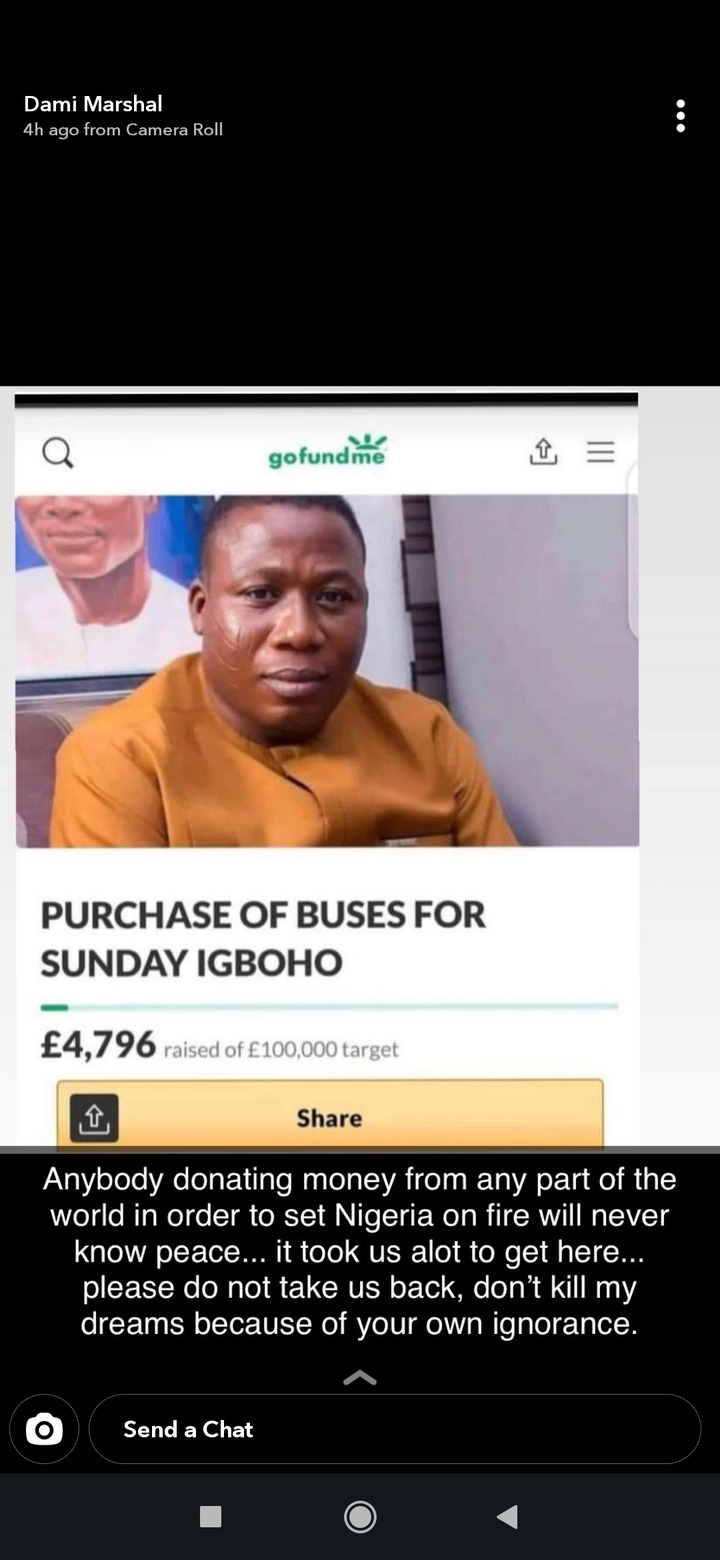Open the camera to reply with a snap

(44, 1430)
